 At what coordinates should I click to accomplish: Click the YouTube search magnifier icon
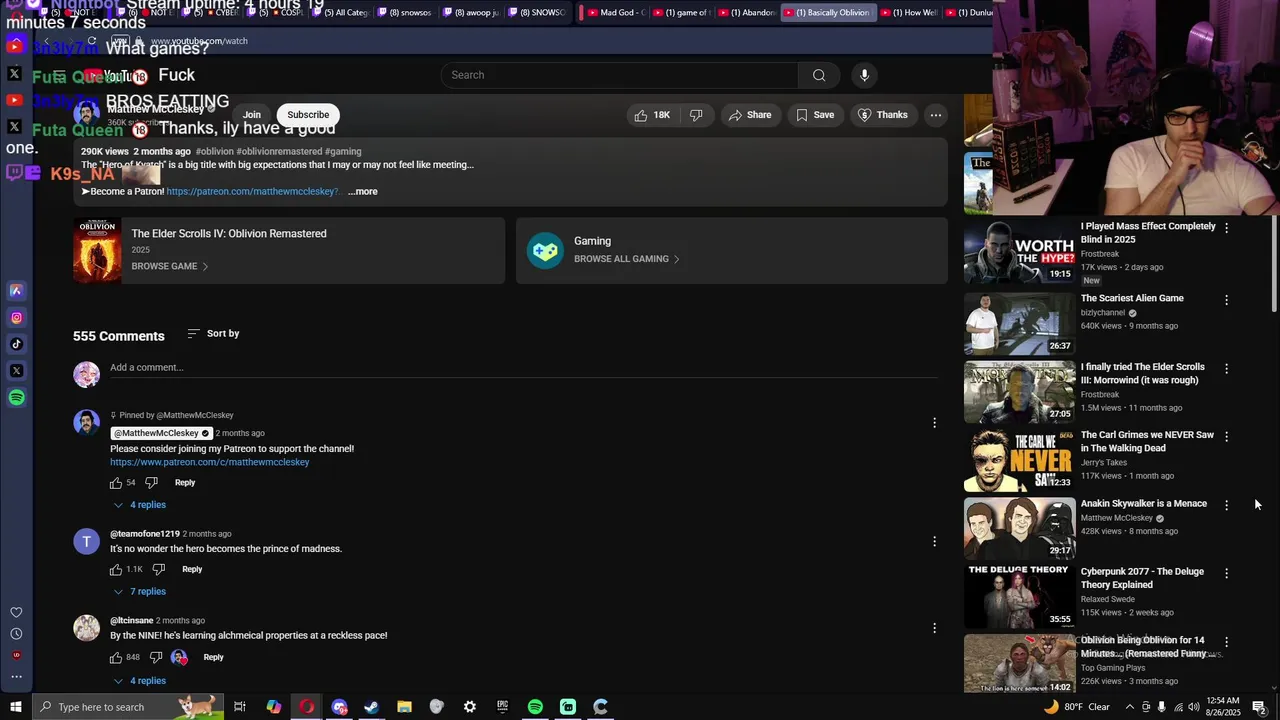pyautogui.click(x=819, y=75)
